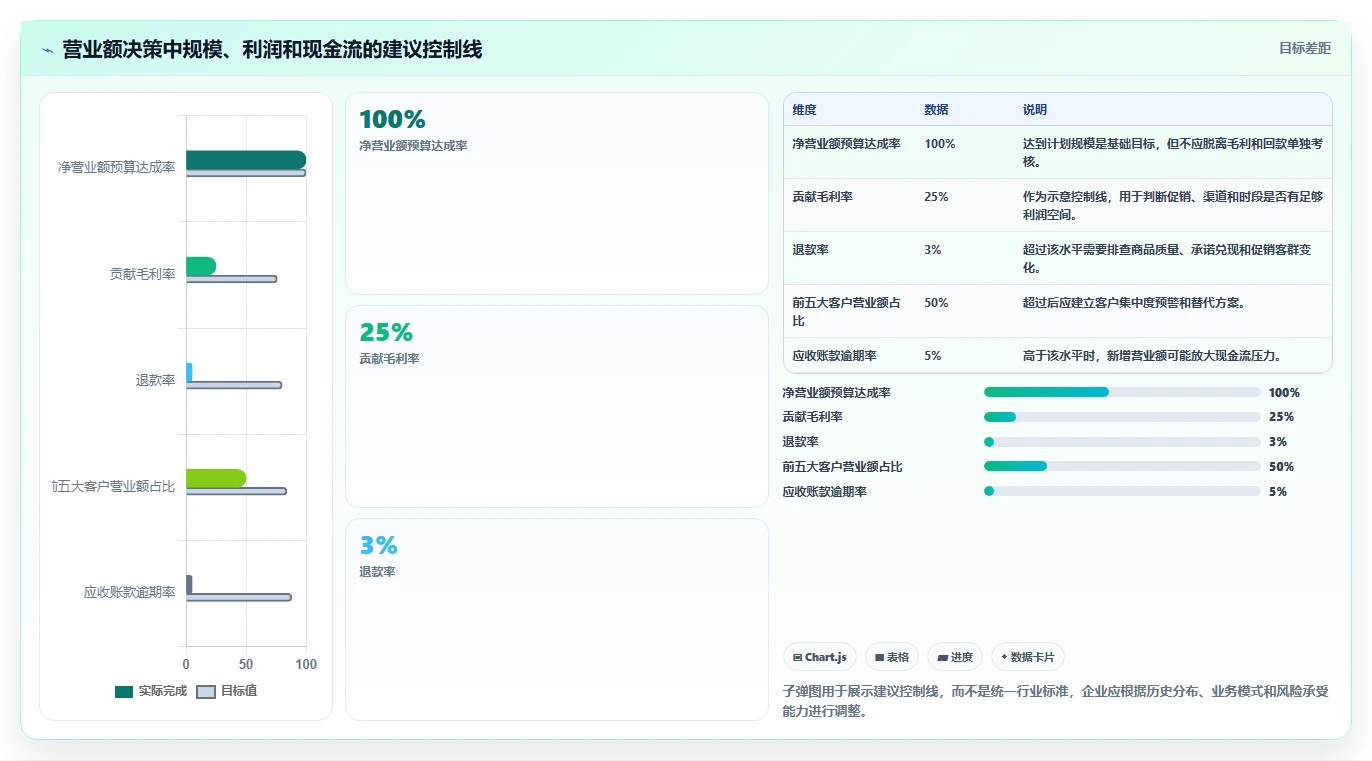Click the 25% data card value
This screenshot has height=761, width=1372.
(386, 333)
